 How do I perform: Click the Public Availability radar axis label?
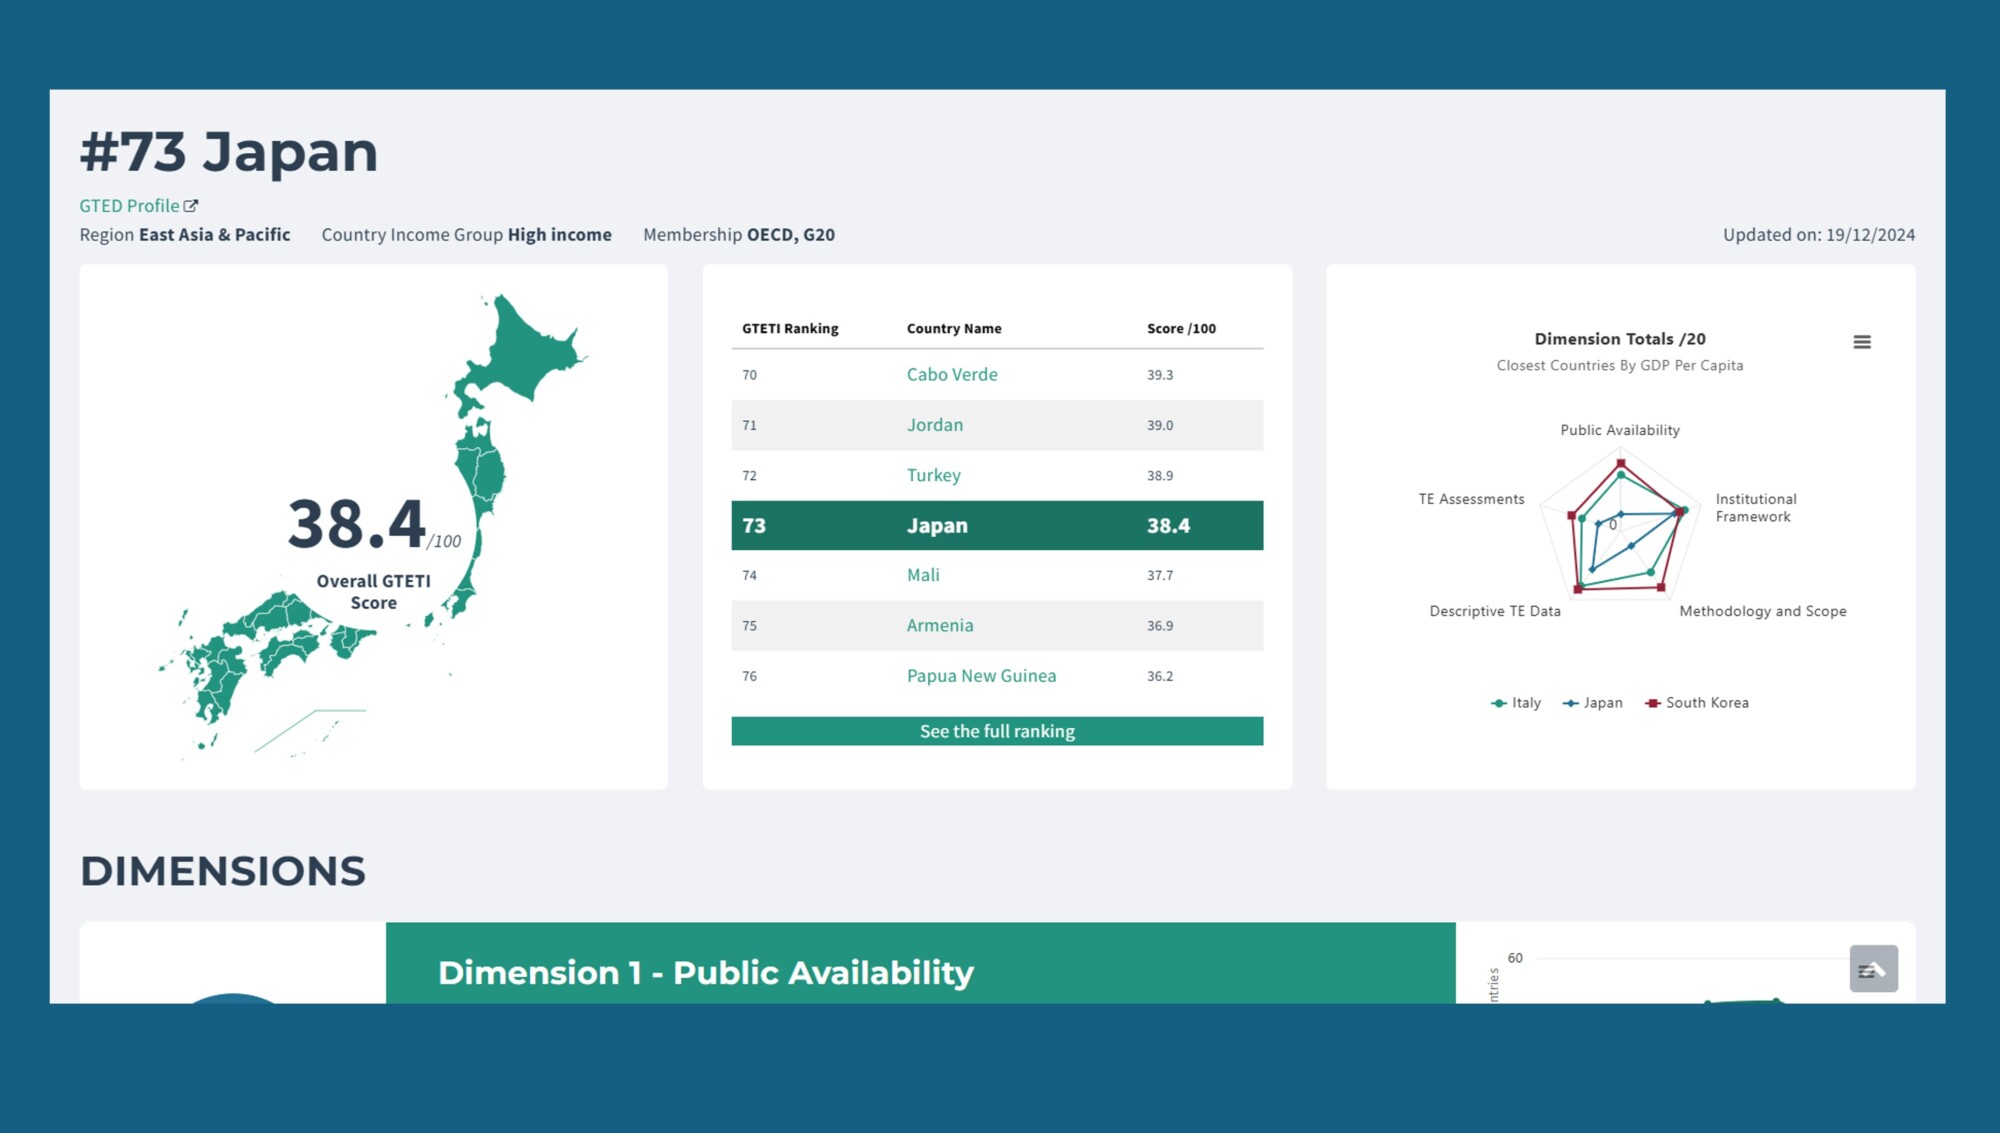pyautogui.click(x=1619, y=430)
